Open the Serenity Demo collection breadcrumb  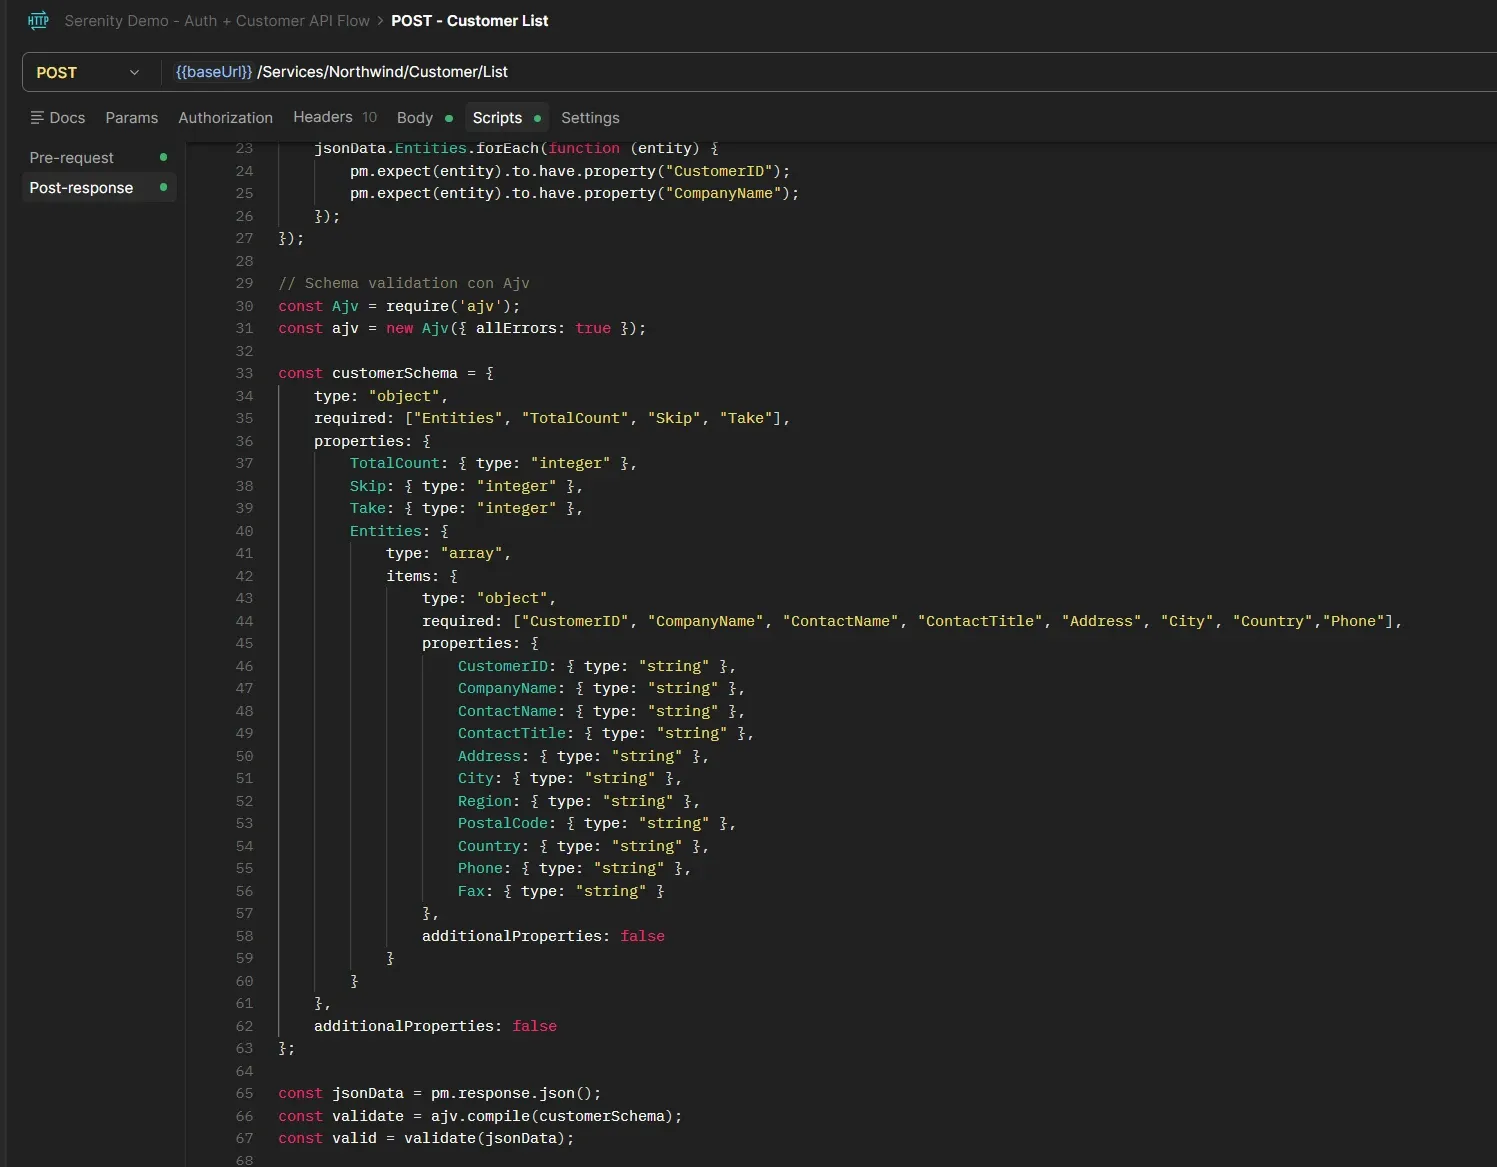[x=217, y=20]
